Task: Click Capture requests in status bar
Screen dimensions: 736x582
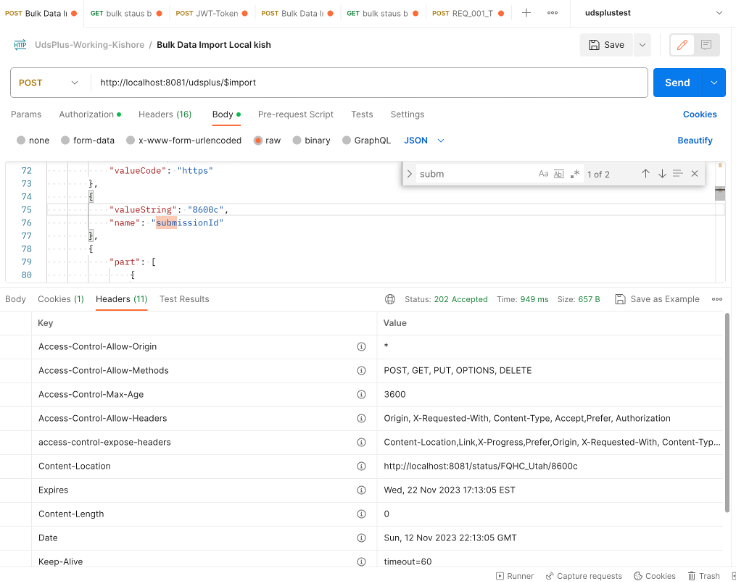Action: click(x=584, y=576)
